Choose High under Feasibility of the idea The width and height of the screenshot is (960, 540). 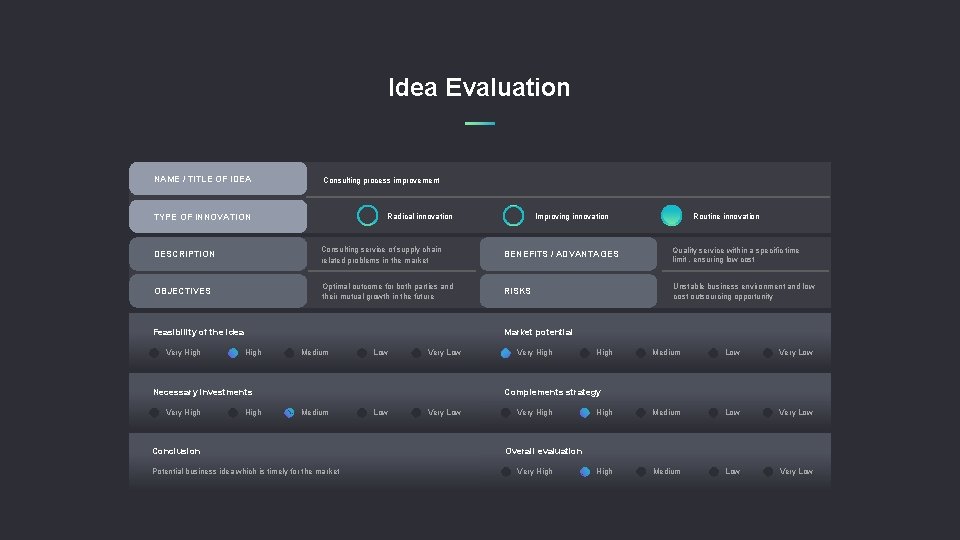pos(233,352)
